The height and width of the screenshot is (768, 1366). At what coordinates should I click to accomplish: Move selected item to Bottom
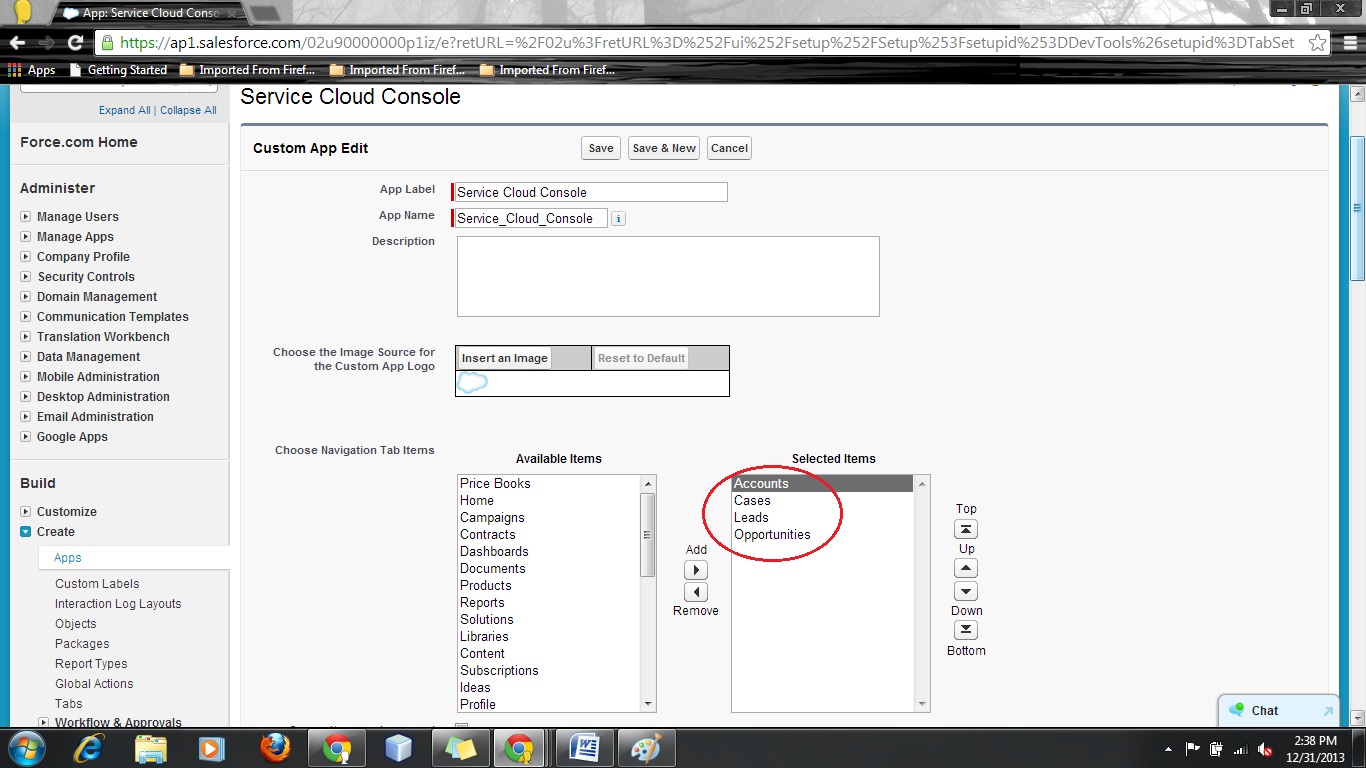coord(966,630)
